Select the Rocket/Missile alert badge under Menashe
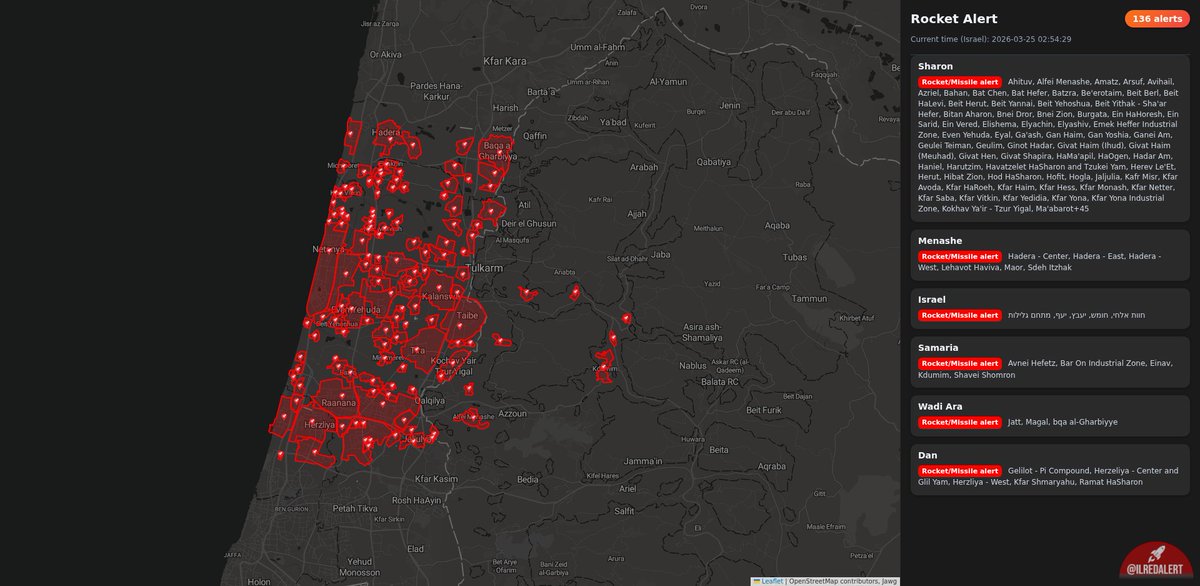This screenshot has height=586, width=1200. pos(960,257)
